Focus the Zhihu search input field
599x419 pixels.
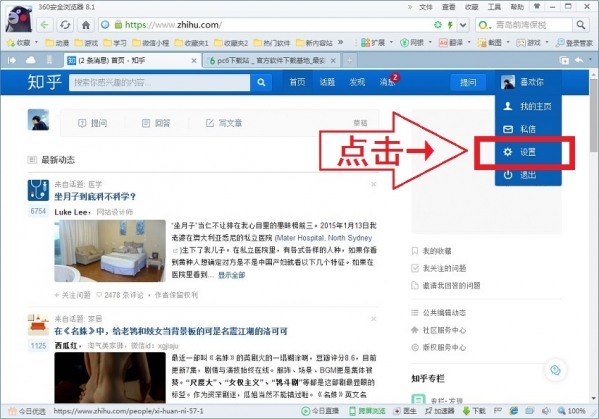160,83
